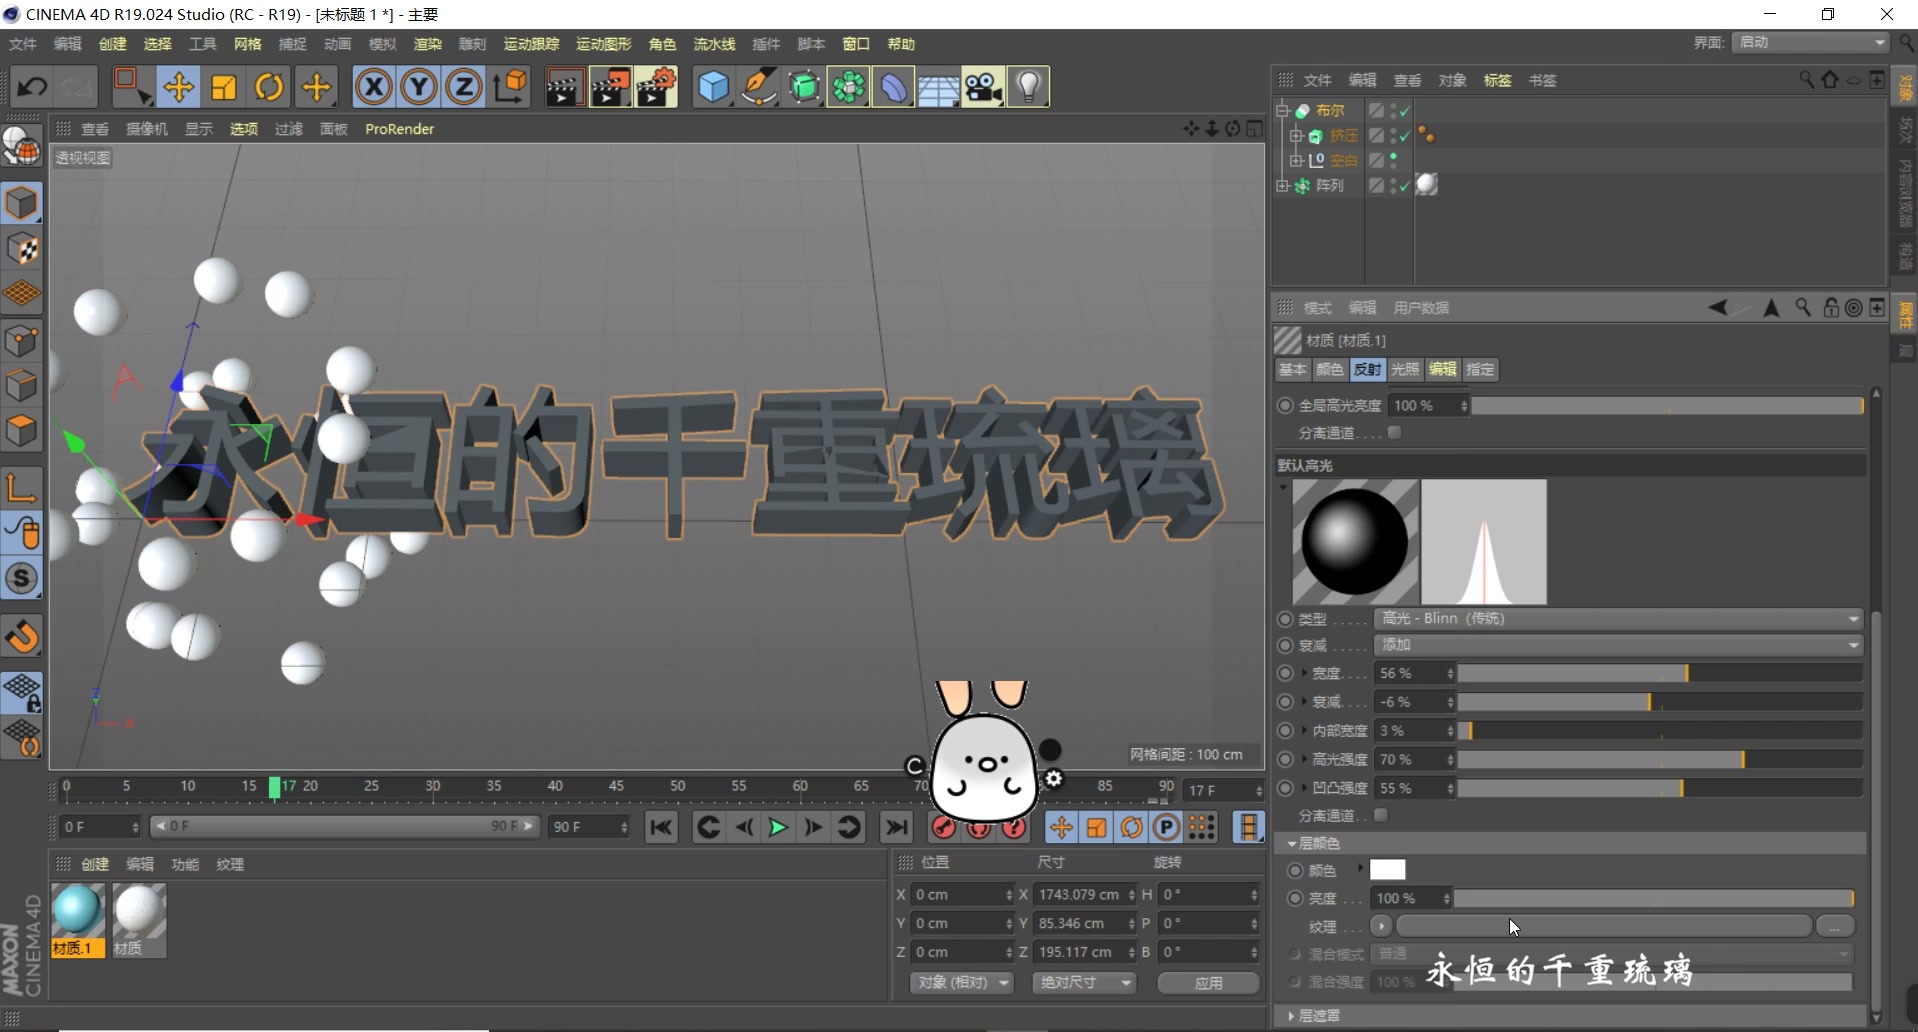Select the Rotate tool
This screenshot has height=1032, width=1918.
tap(268, 87)
